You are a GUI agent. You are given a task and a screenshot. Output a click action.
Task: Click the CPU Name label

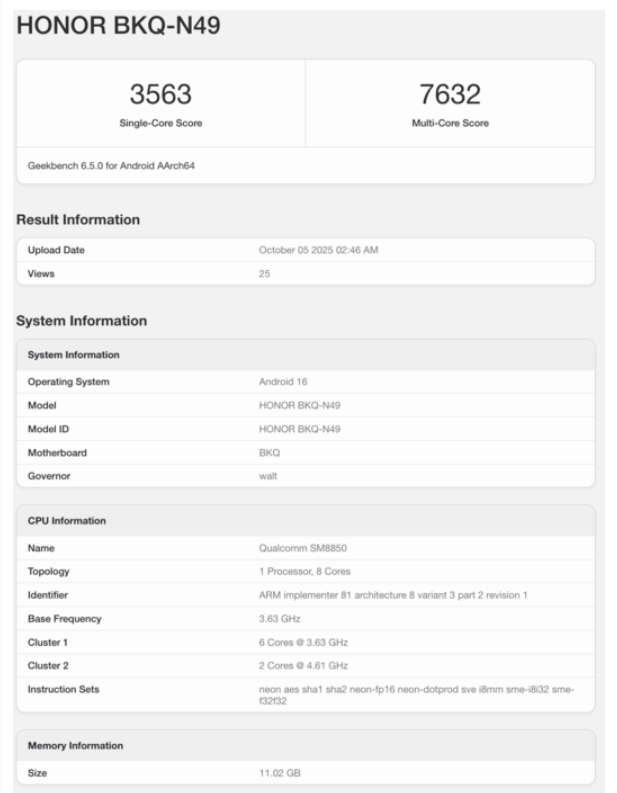[x=41, y=548]
